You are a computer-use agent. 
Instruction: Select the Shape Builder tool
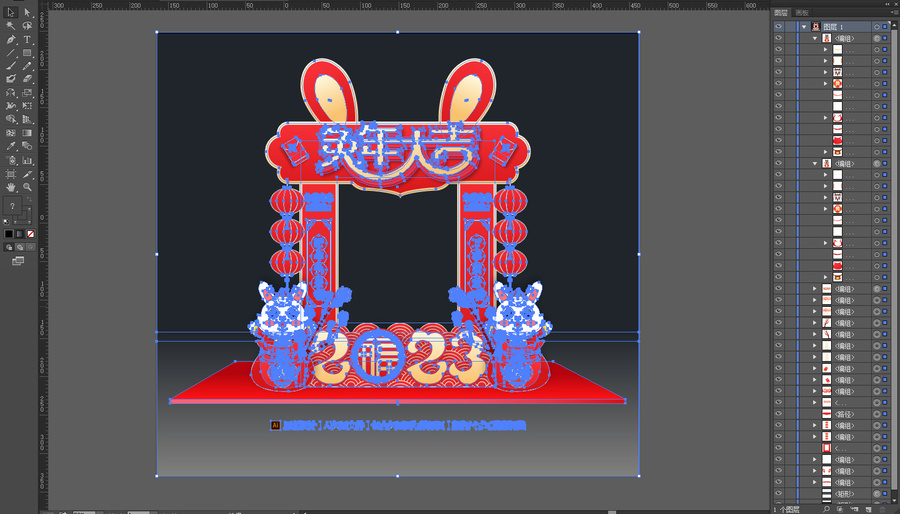pyautogui.click(x=11, y=119)
